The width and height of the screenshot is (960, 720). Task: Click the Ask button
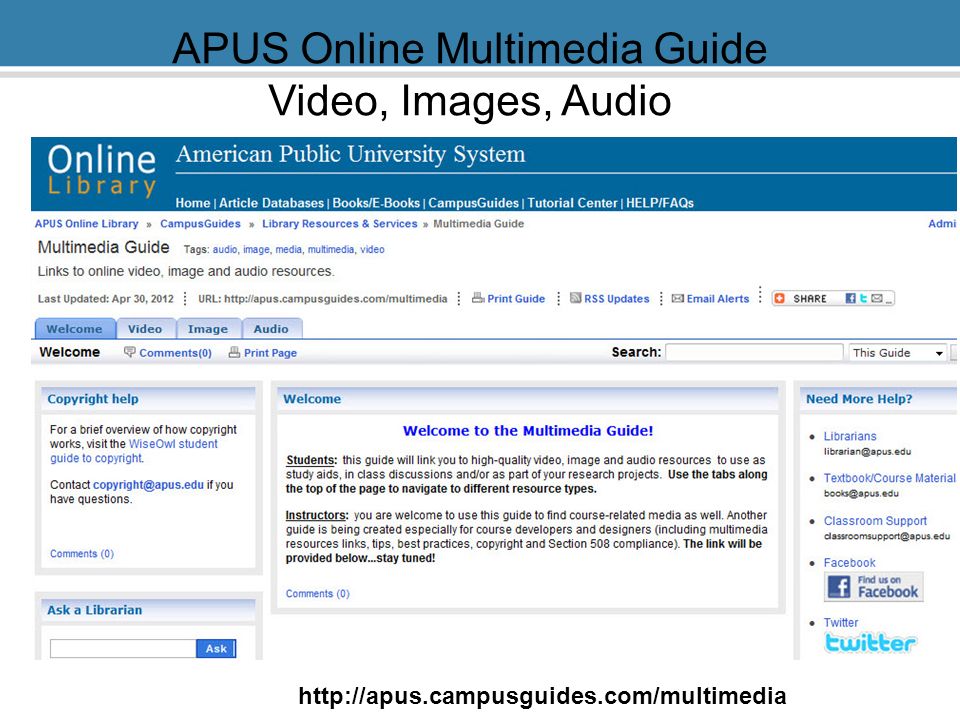tap(216, 648)
